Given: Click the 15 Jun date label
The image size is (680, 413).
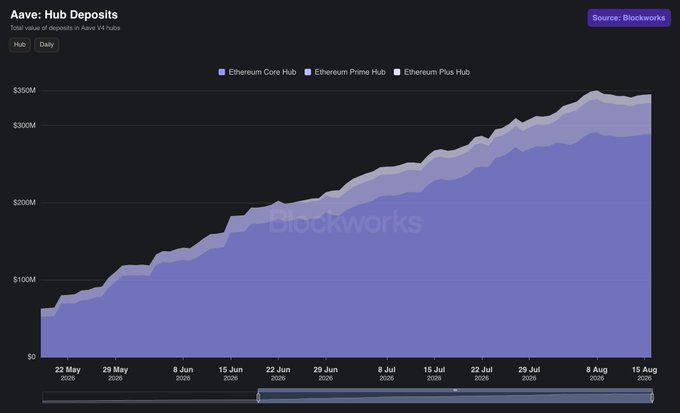Looking at the screenshot, I should click(x=231, y=373).
